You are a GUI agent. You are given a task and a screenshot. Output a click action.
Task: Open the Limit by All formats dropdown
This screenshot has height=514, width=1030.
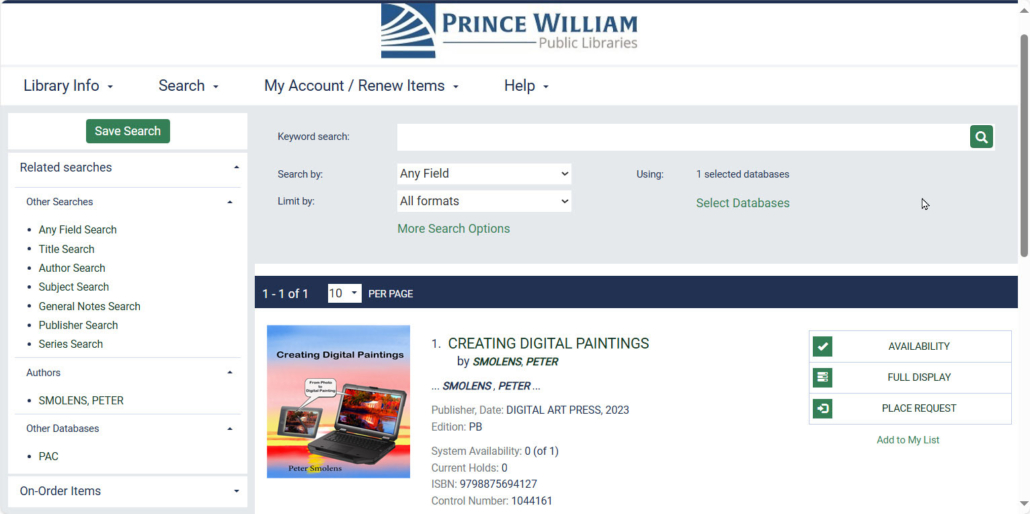tap(484, 201)
